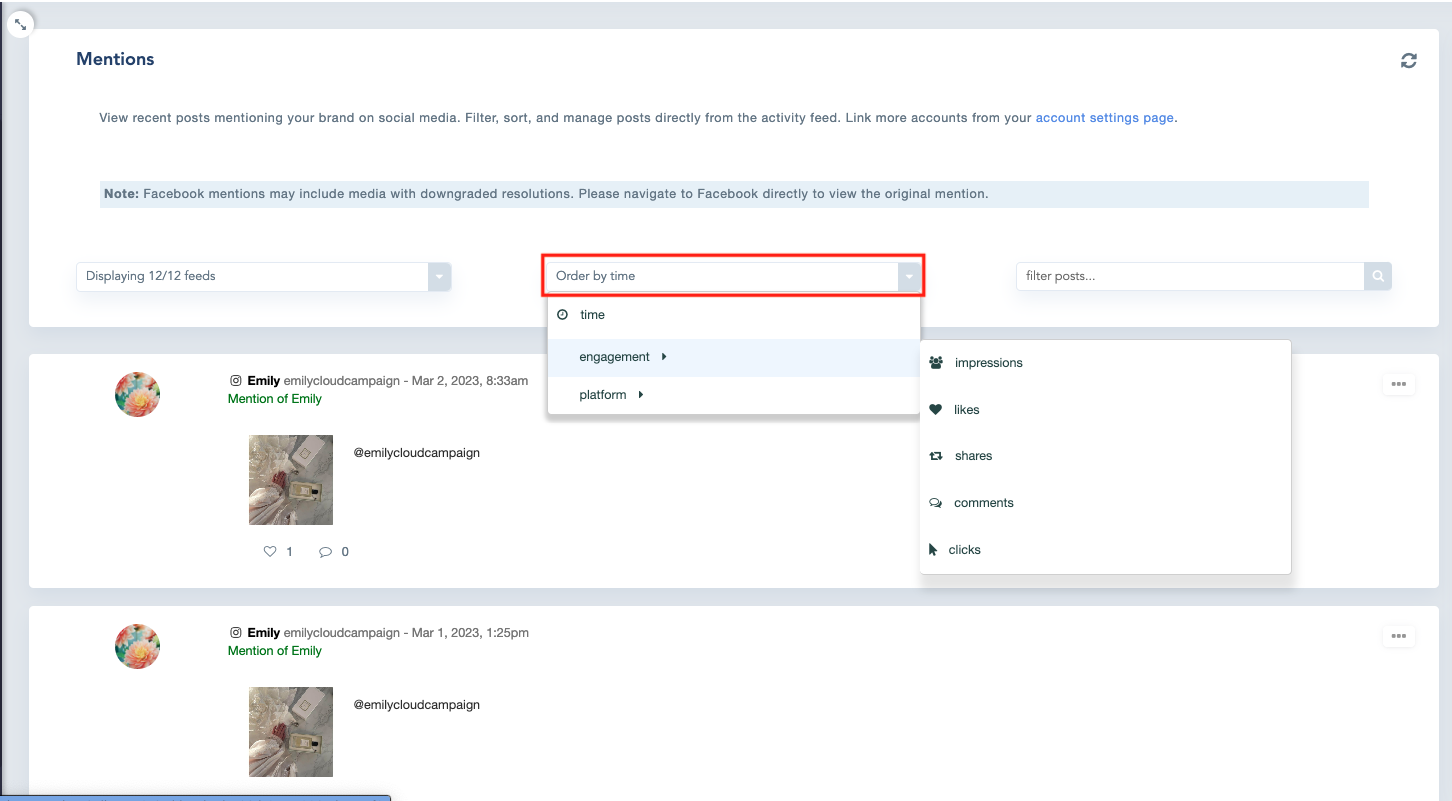Click Mention of Emily on Mar 1 post
The image size is (1452, 801).
pos(275,651)
